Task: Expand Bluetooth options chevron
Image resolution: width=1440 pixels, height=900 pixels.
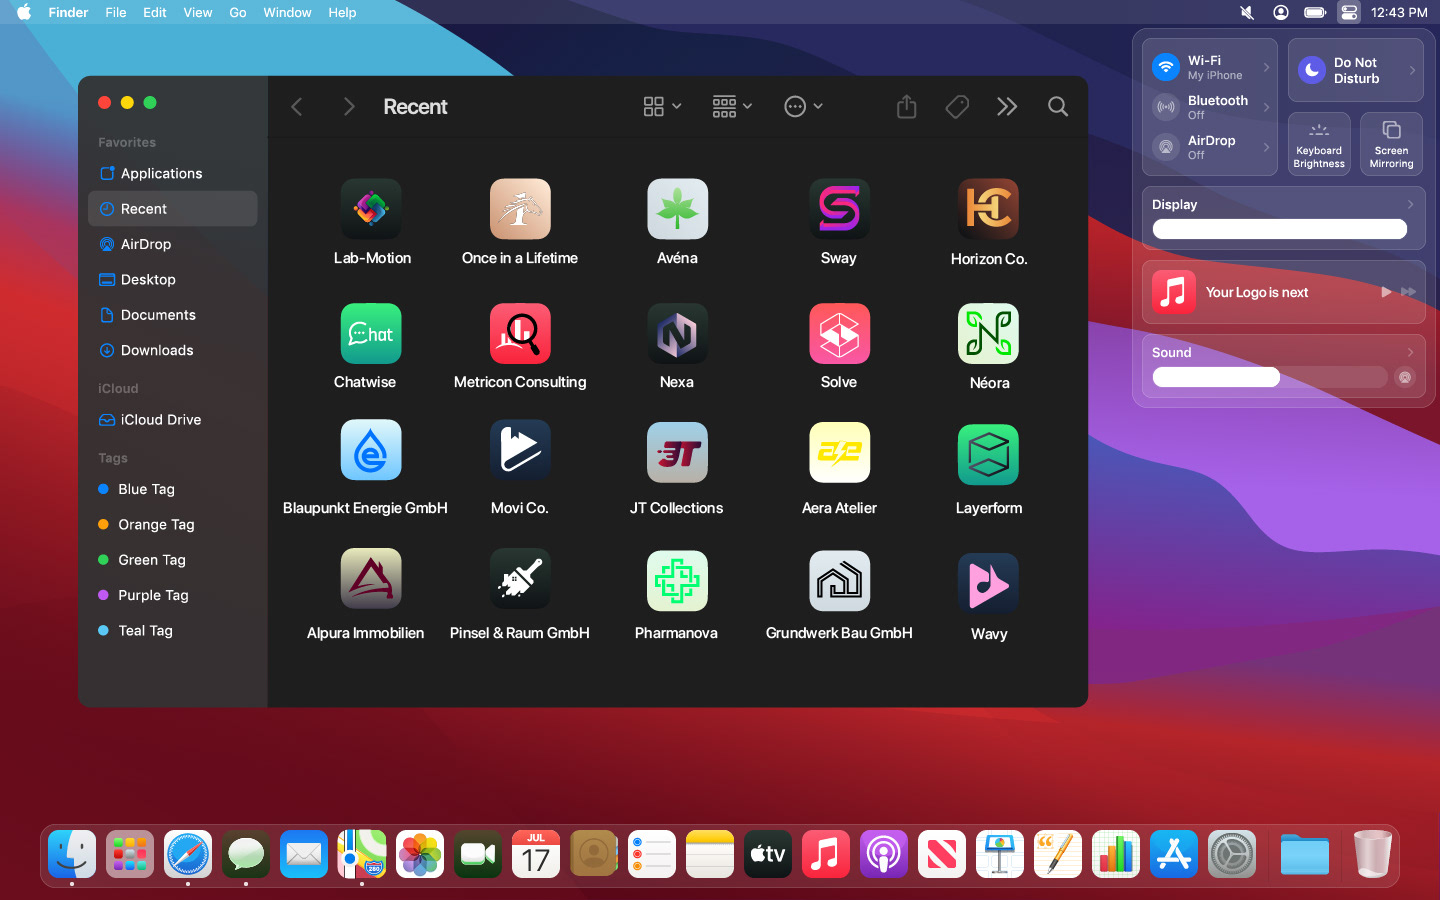Action: coord(1266,107)
